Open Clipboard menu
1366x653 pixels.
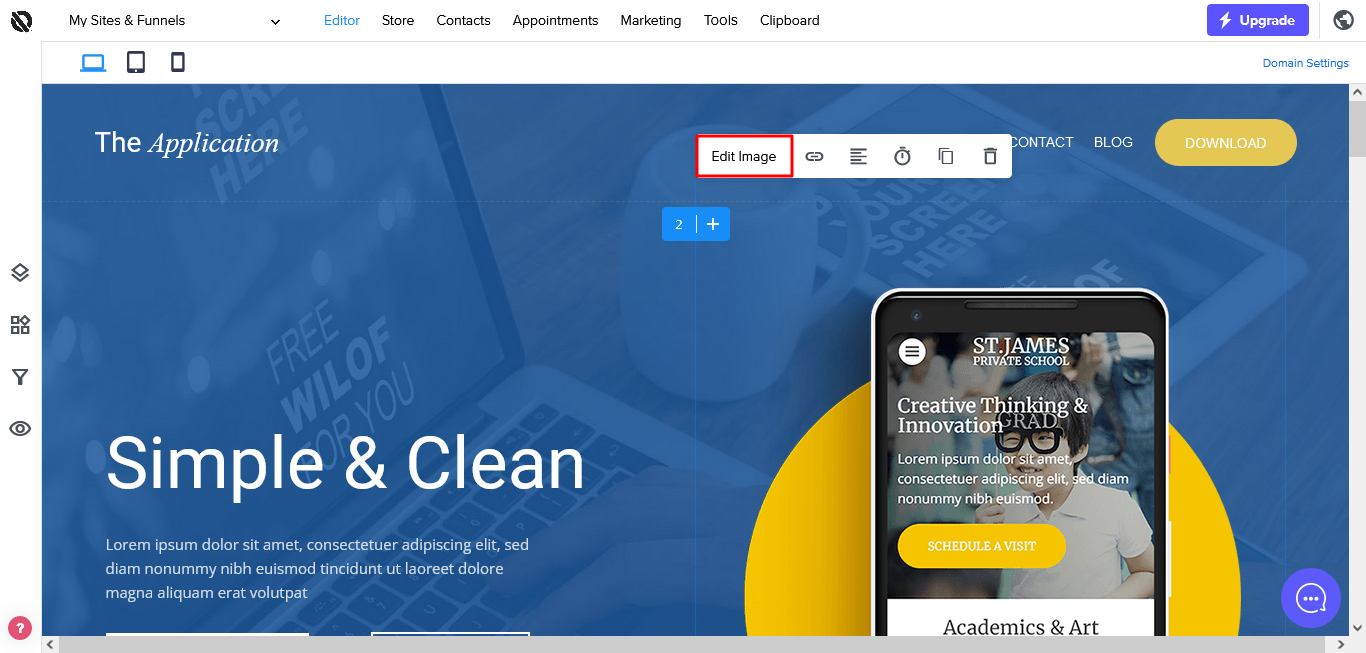point(790,20)
